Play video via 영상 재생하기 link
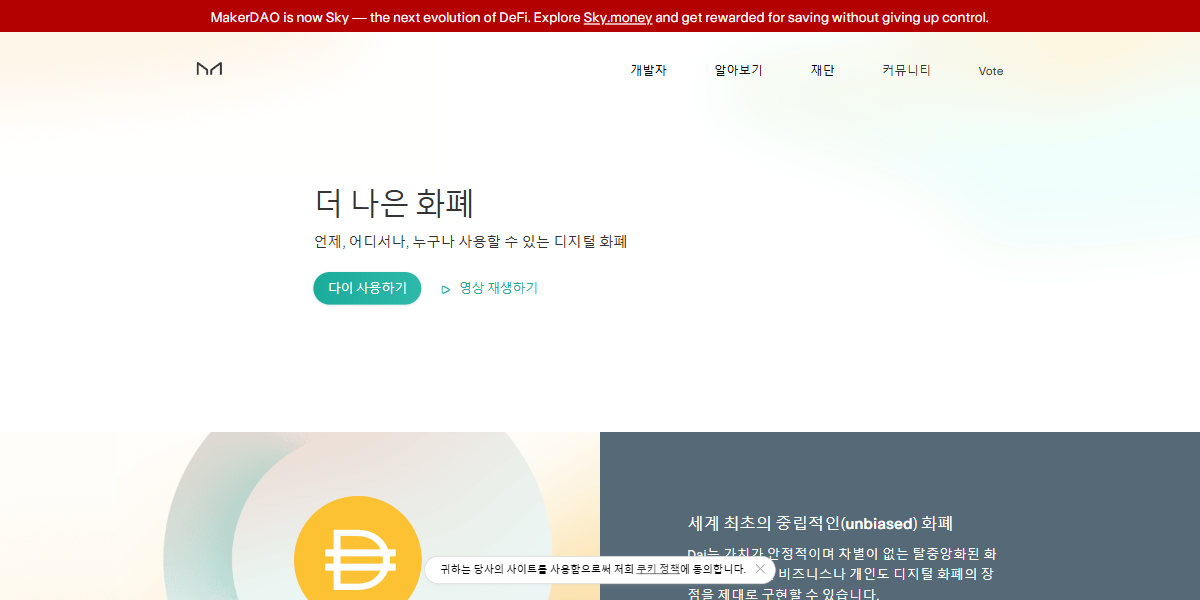The width and height of the screenshot is (1200, 600). [498, 288]
